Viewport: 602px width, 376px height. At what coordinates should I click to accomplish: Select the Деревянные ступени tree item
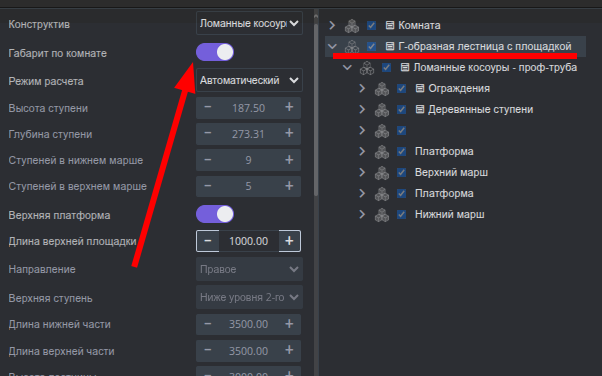coord(481,109)
